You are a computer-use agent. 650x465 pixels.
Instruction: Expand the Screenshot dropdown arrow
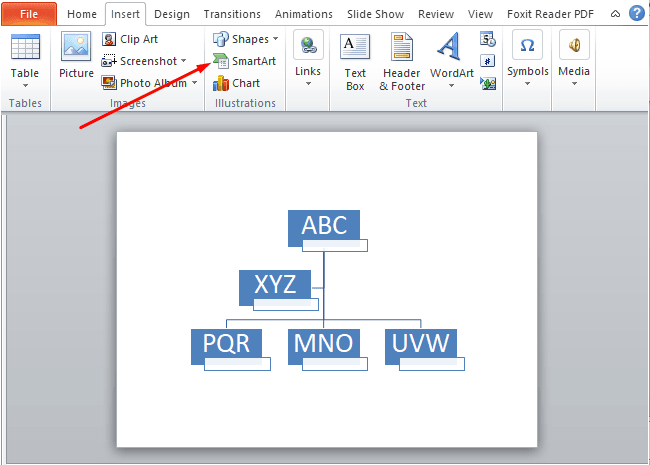(184, 61)
